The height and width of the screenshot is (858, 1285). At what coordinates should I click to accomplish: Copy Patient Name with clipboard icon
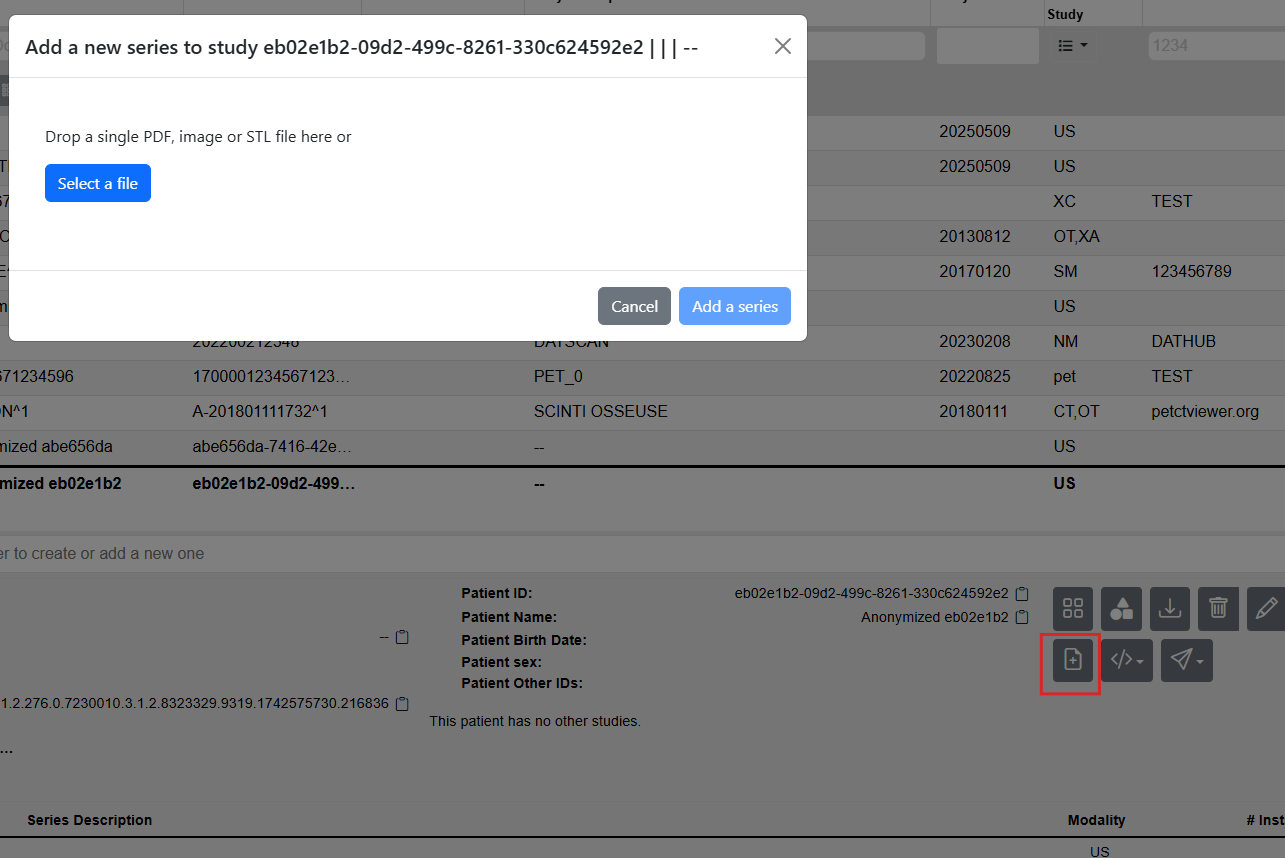tap(1022, 617)
